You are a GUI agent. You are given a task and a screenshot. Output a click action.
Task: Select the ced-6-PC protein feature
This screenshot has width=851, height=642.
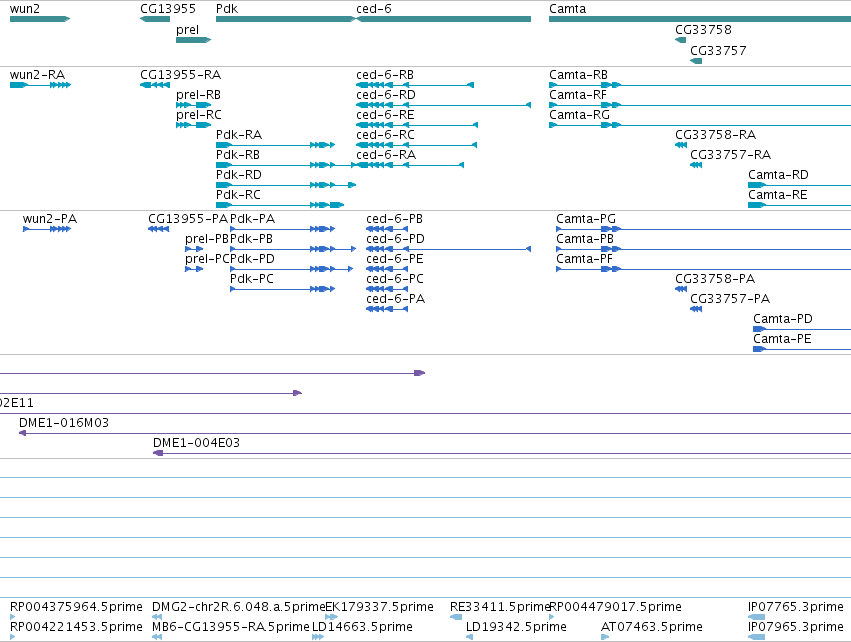(387, 289)
